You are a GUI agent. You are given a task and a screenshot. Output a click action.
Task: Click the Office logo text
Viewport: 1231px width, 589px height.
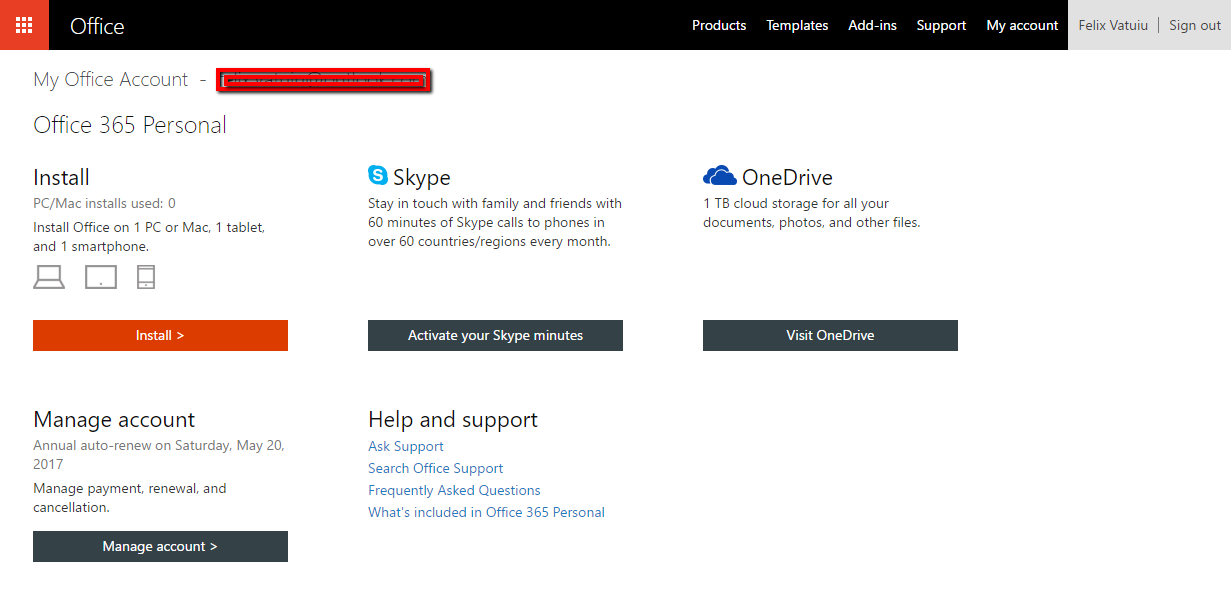97,26
